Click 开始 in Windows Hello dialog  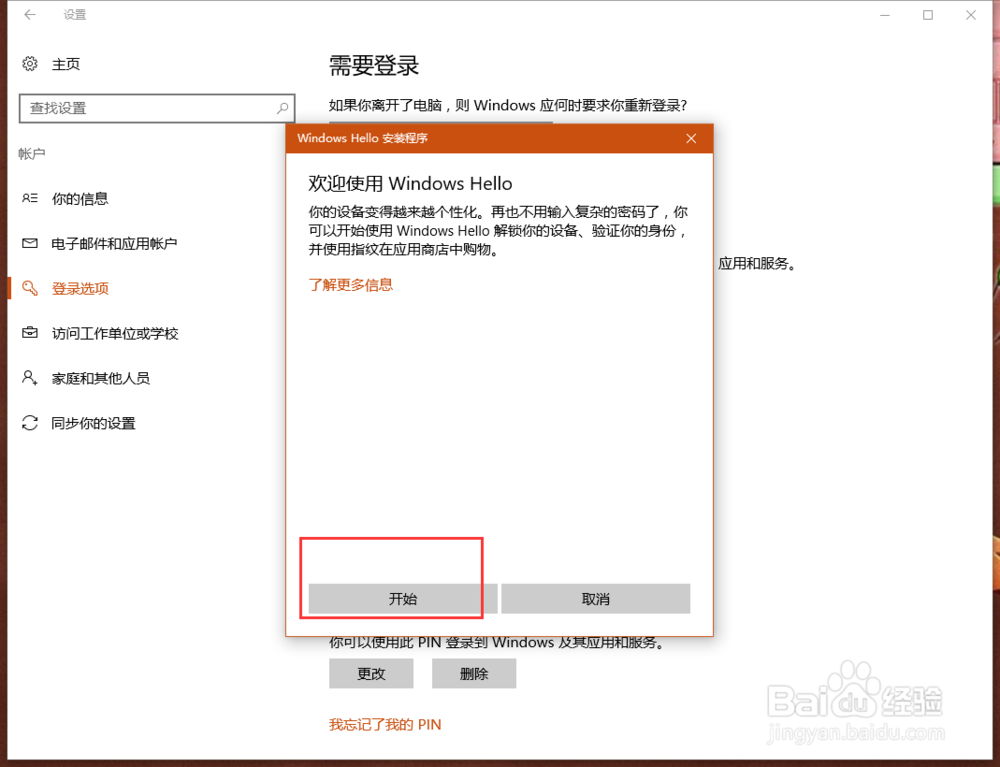coord(402,599)
